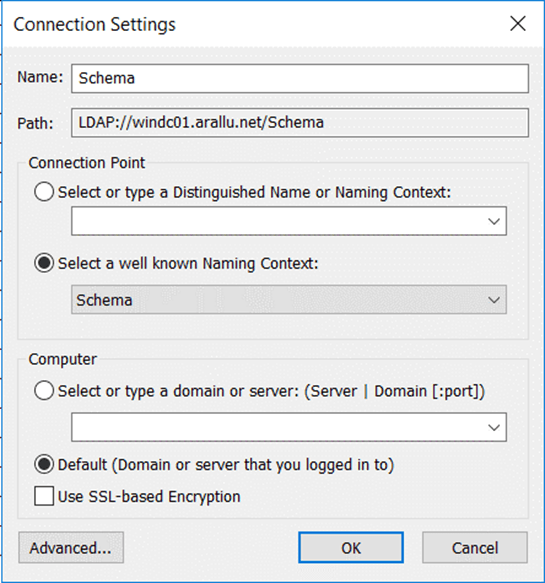545x583 pixels.
Task: Select Default domain or server radio
Action: click(x=44, y=464)
